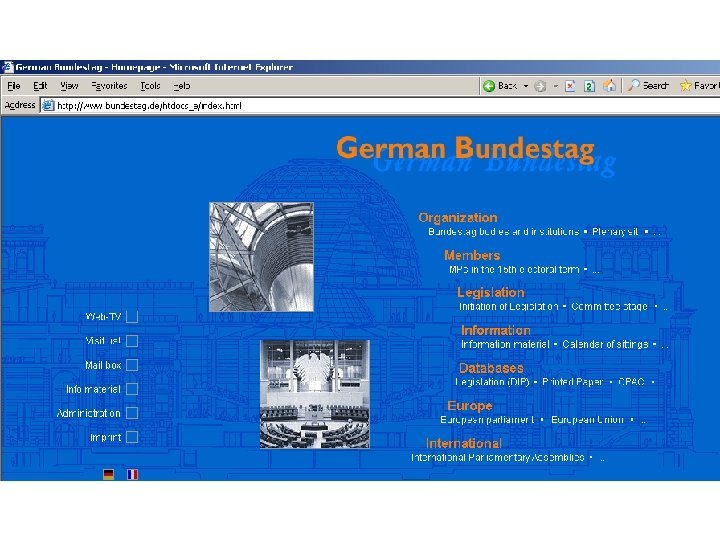720x540 pixels.
Task: Open the View menu
Action: 69,86
